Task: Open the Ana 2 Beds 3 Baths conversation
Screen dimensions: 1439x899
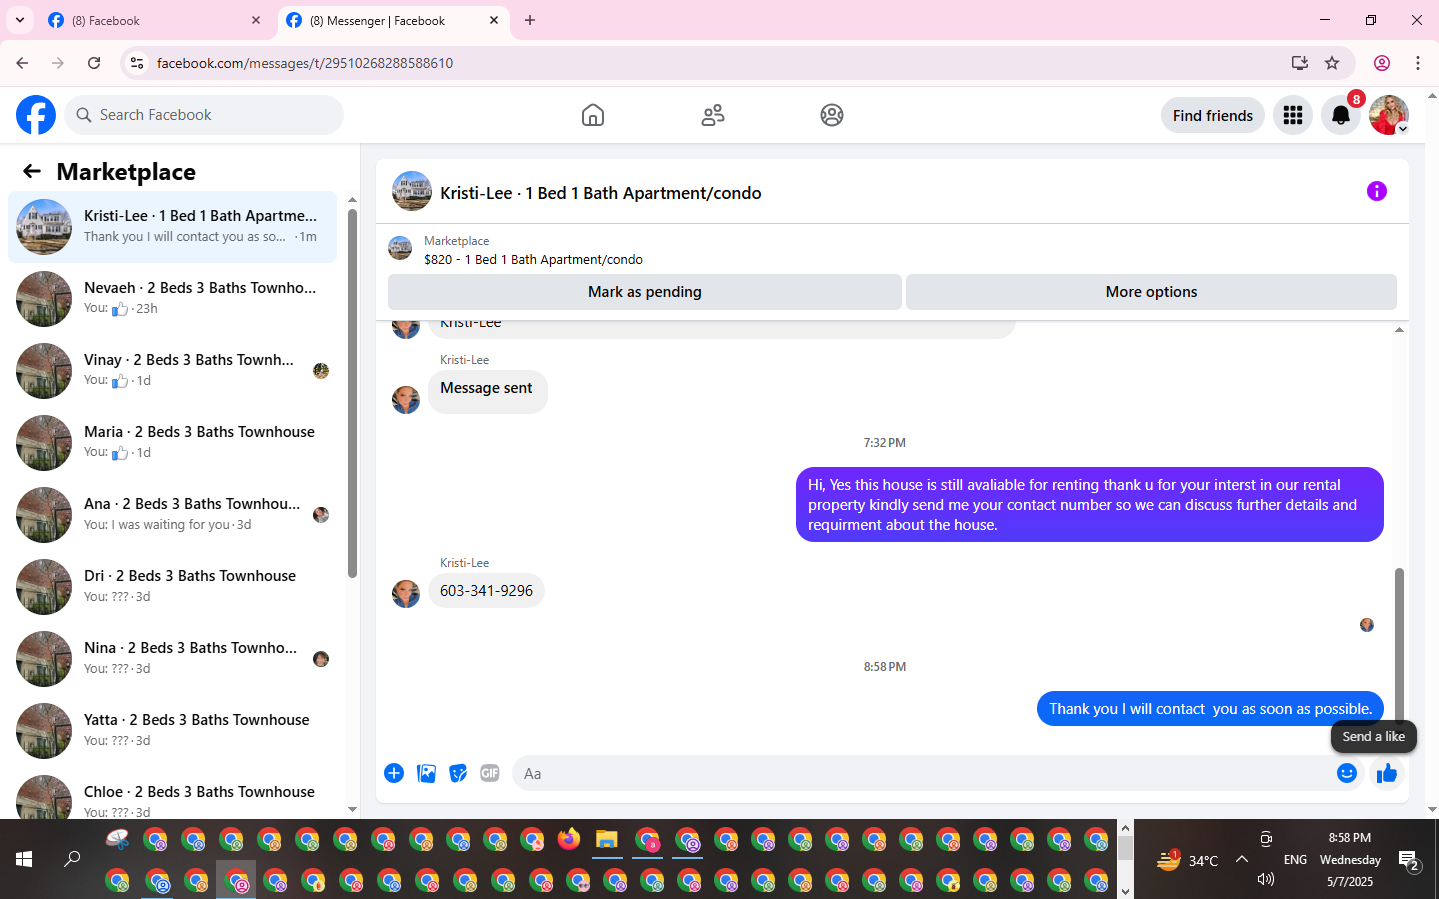Action: 172,514
